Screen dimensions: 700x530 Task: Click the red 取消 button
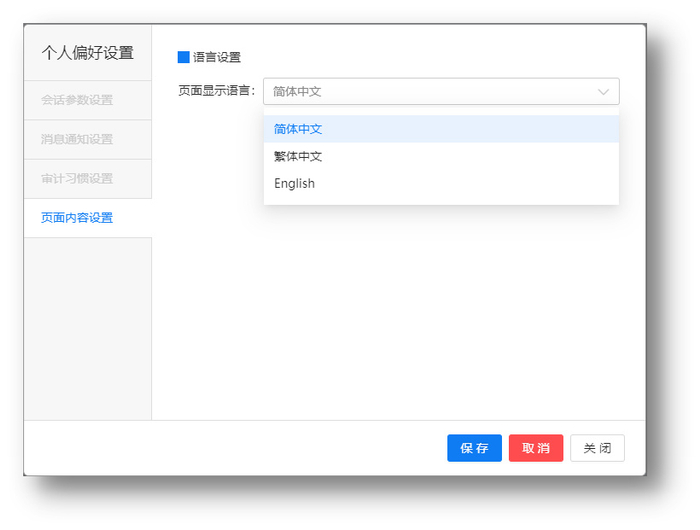tap(536, 448)
